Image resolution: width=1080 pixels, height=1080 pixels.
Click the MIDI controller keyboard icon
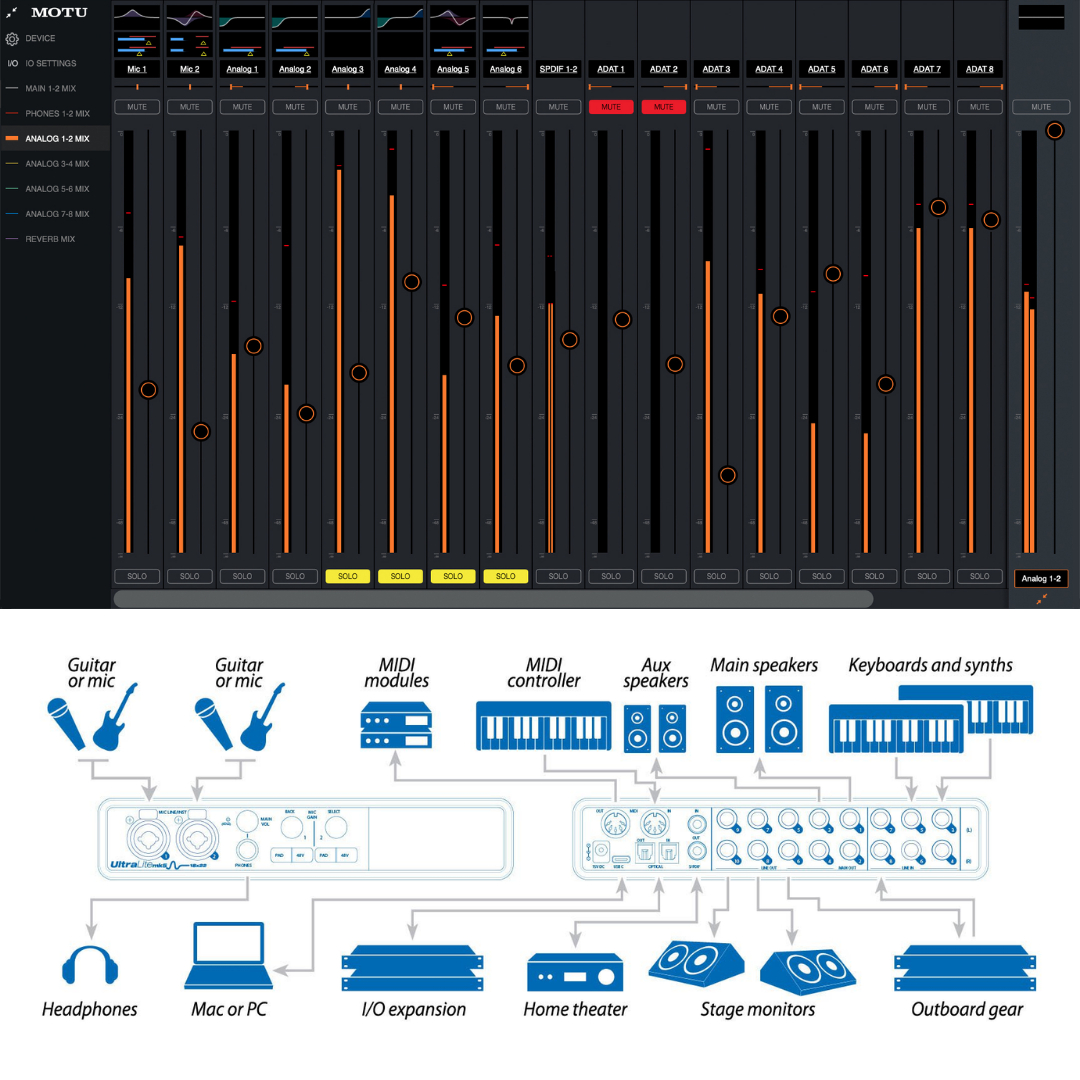543,725
